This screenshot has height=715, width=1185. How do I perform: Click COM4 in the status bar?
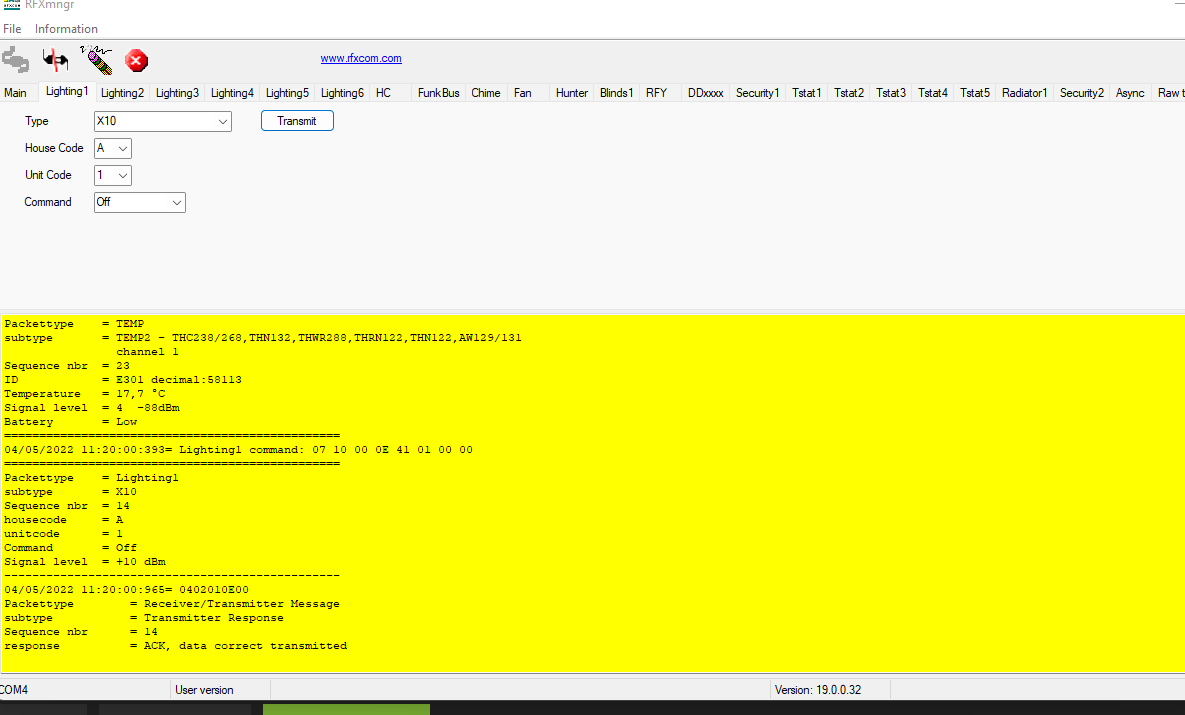click(x=14, y=690)
